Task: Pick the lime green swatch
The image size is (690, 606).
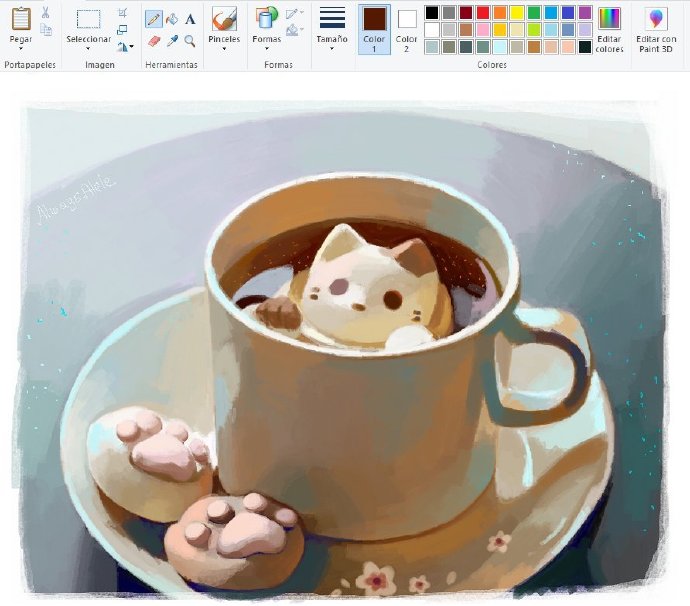Action: pos(534,30)
